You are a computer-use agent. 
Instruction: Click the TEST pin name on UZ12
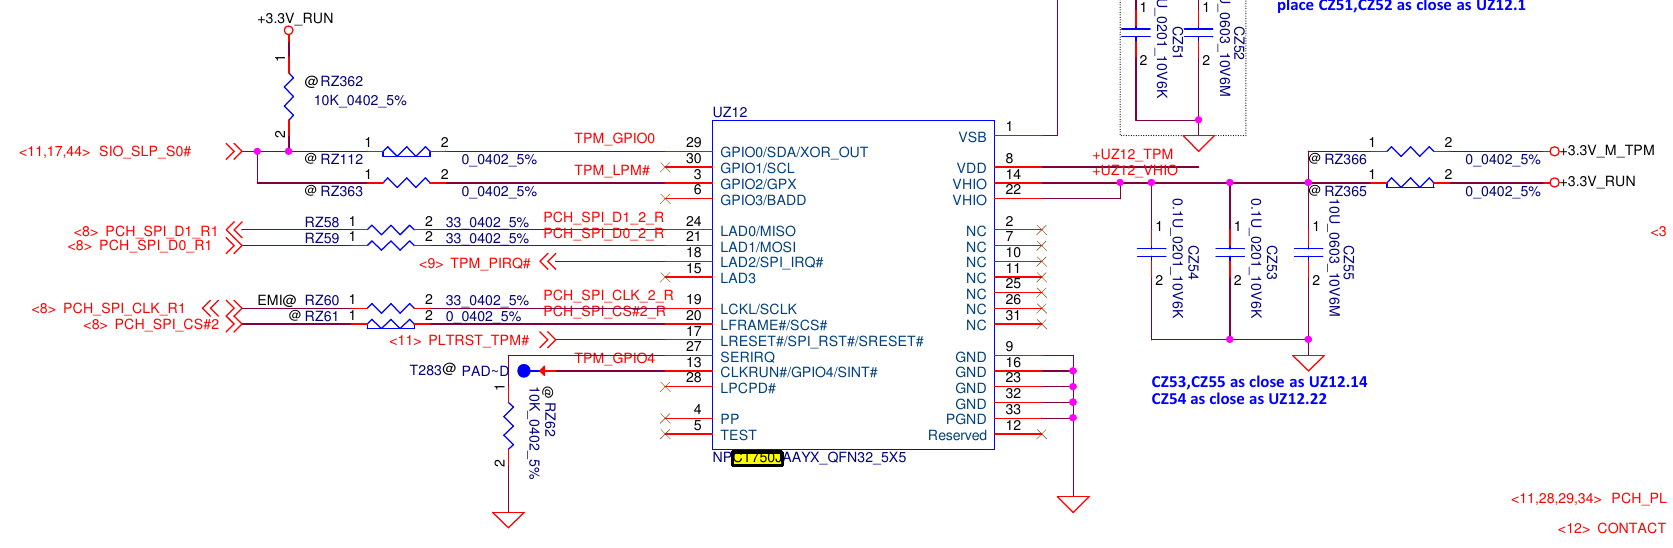738,435
